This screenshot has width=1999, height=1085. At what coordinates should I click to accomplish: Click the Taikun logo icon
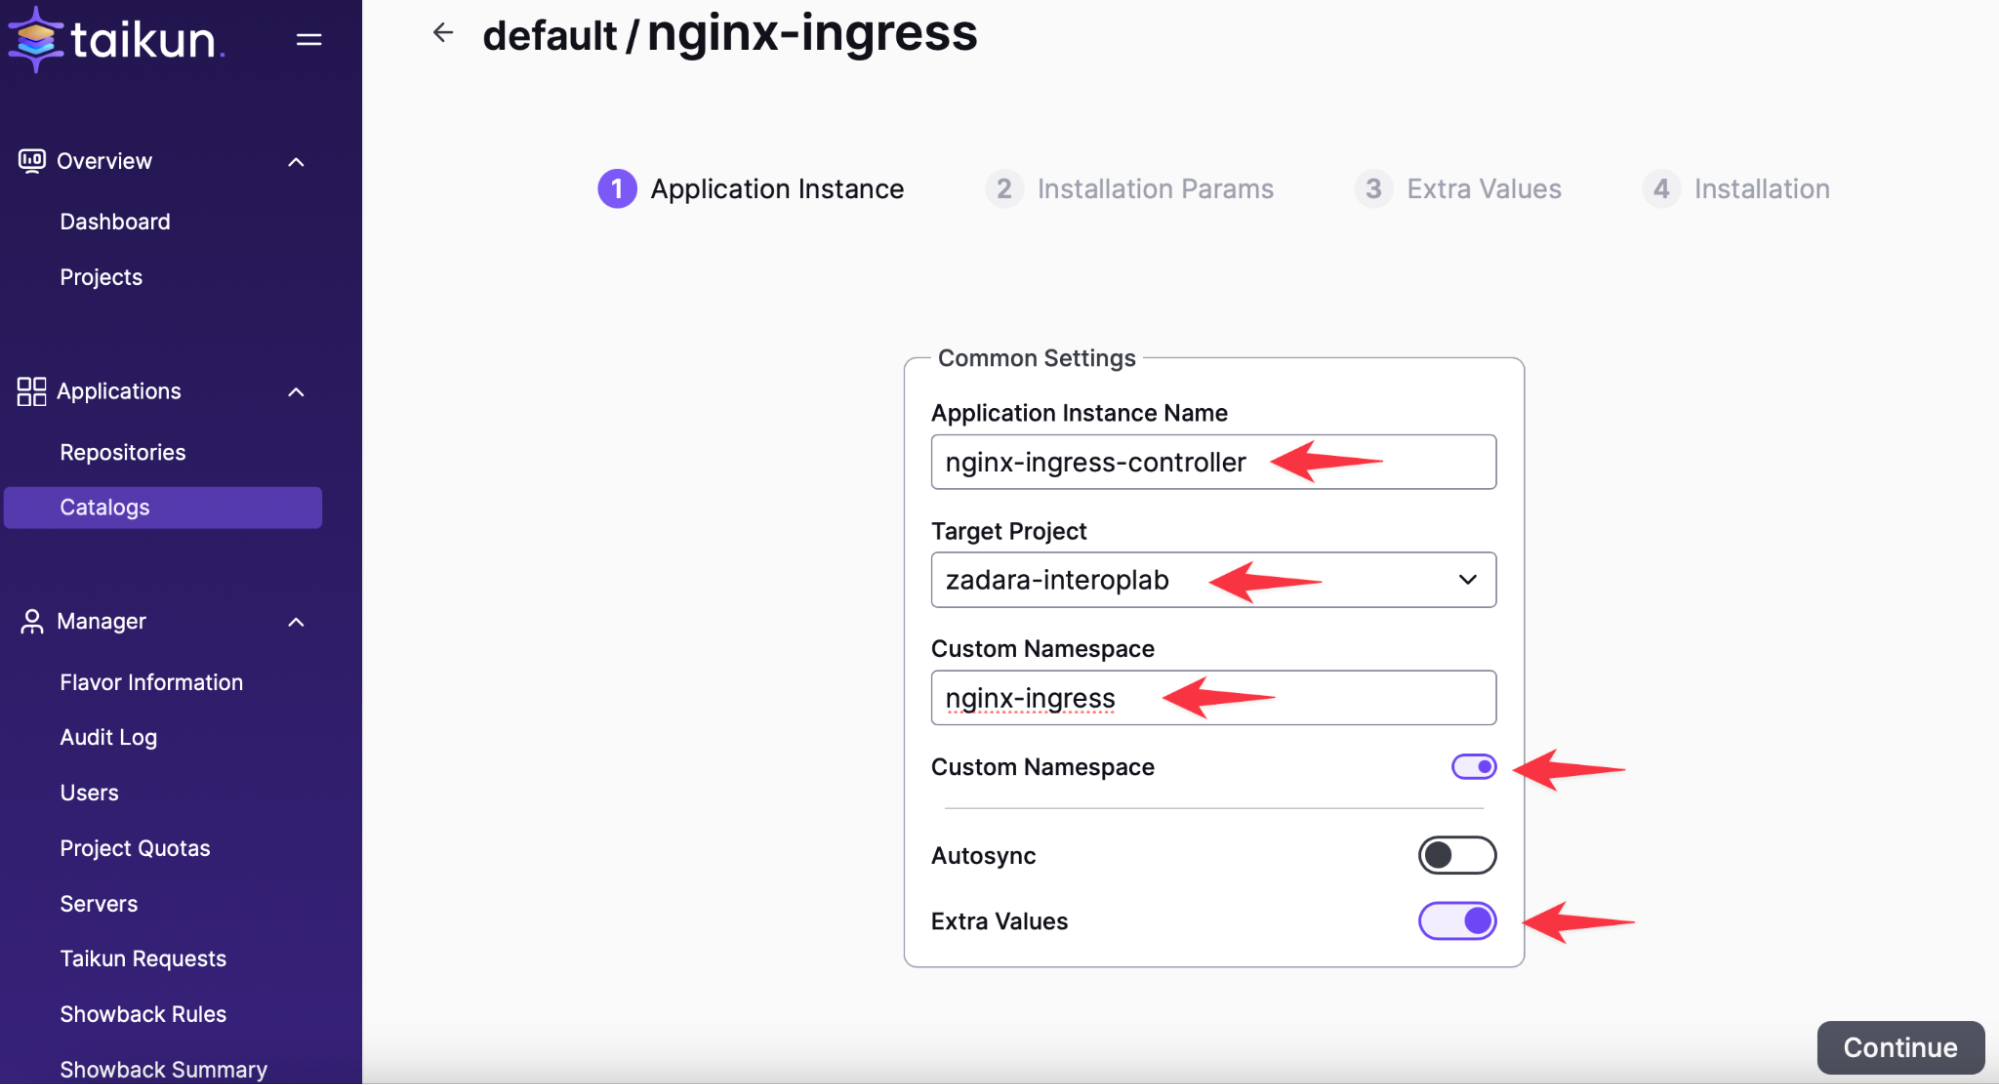click(x=36, y=39)
